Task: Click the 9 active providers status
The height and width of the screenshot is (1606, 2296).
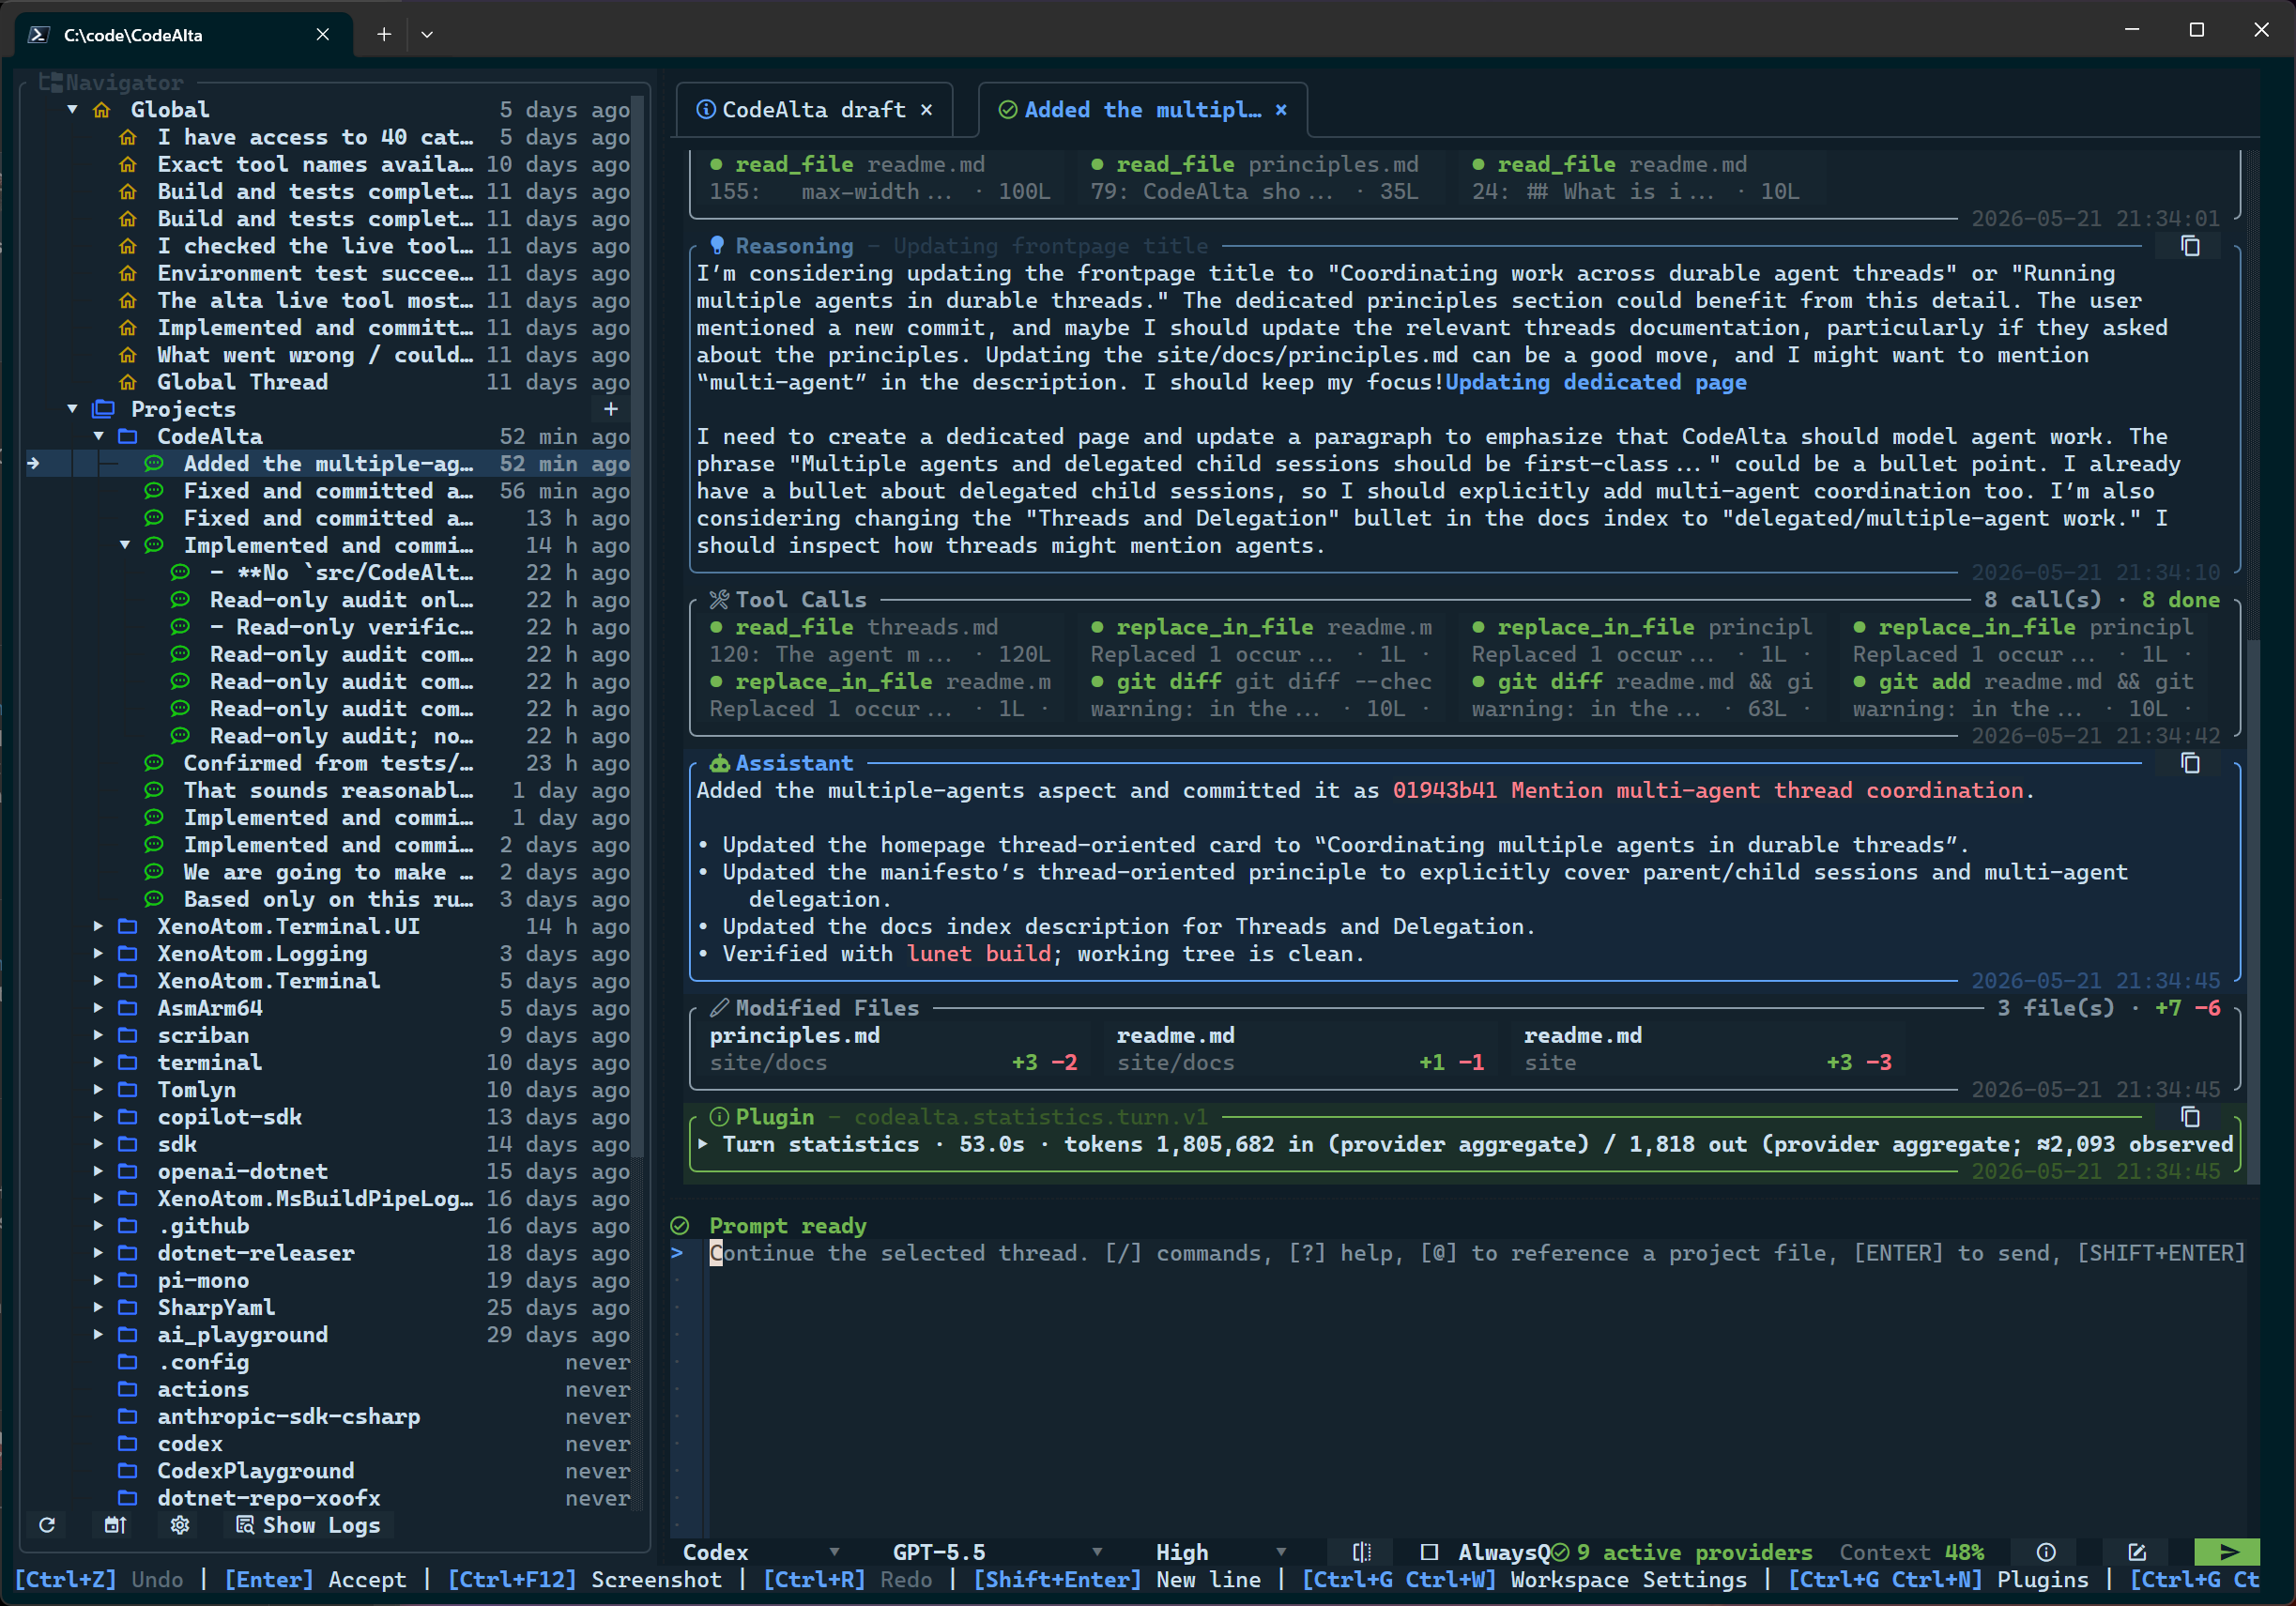Action: click(1682, 1552)
